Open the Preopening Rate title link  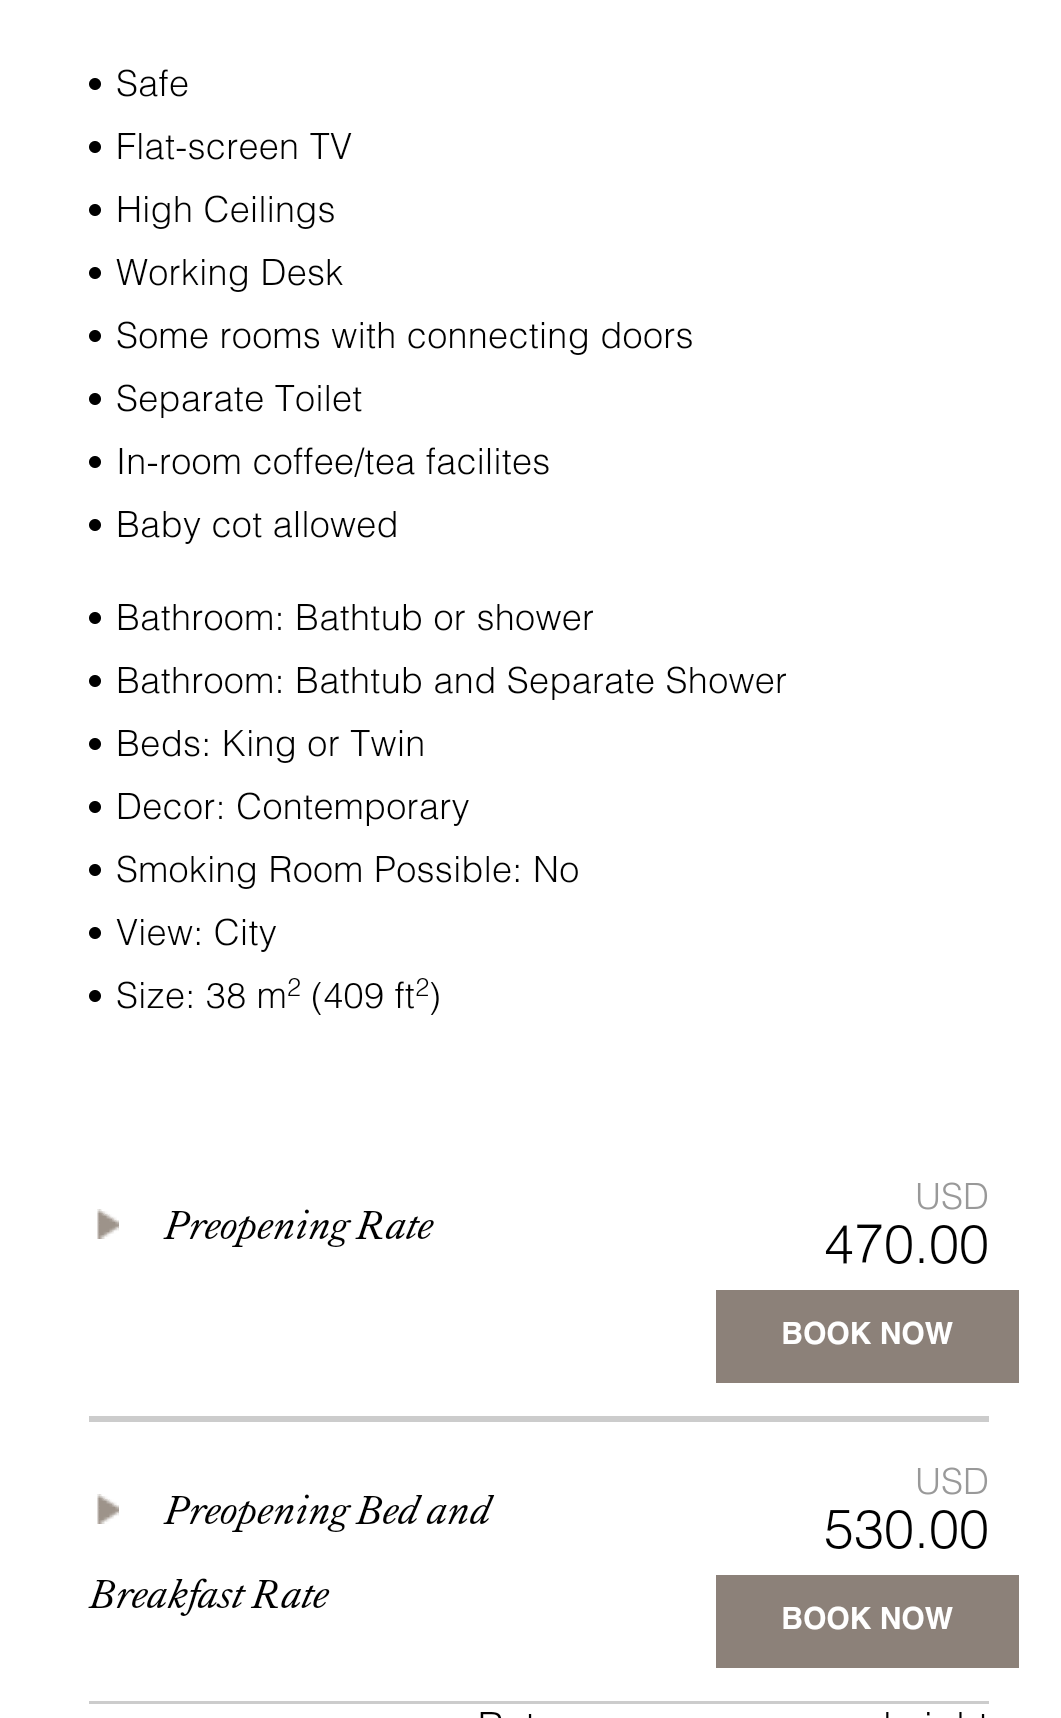pos(298,1227)
